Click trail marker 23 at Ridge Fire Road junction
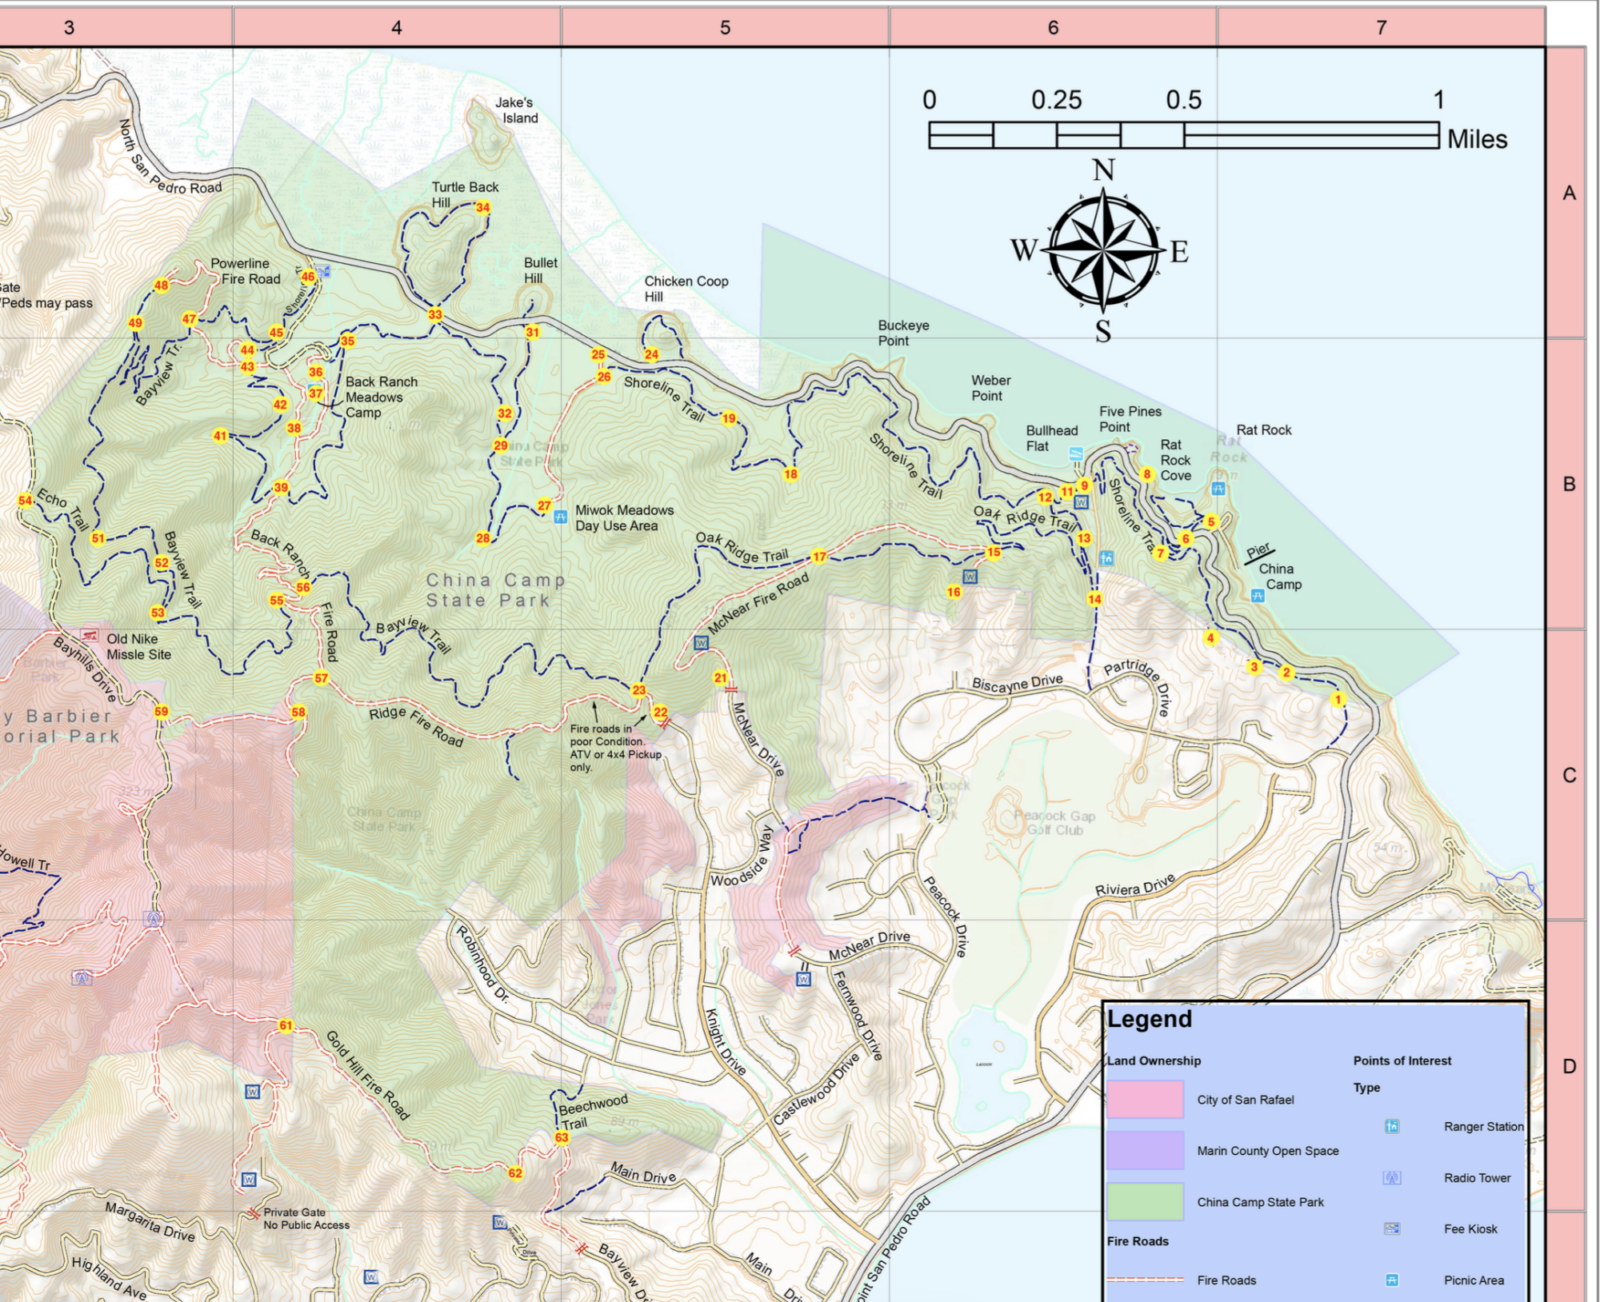This screenshot has height=1302, width=1600. point(639,690)
